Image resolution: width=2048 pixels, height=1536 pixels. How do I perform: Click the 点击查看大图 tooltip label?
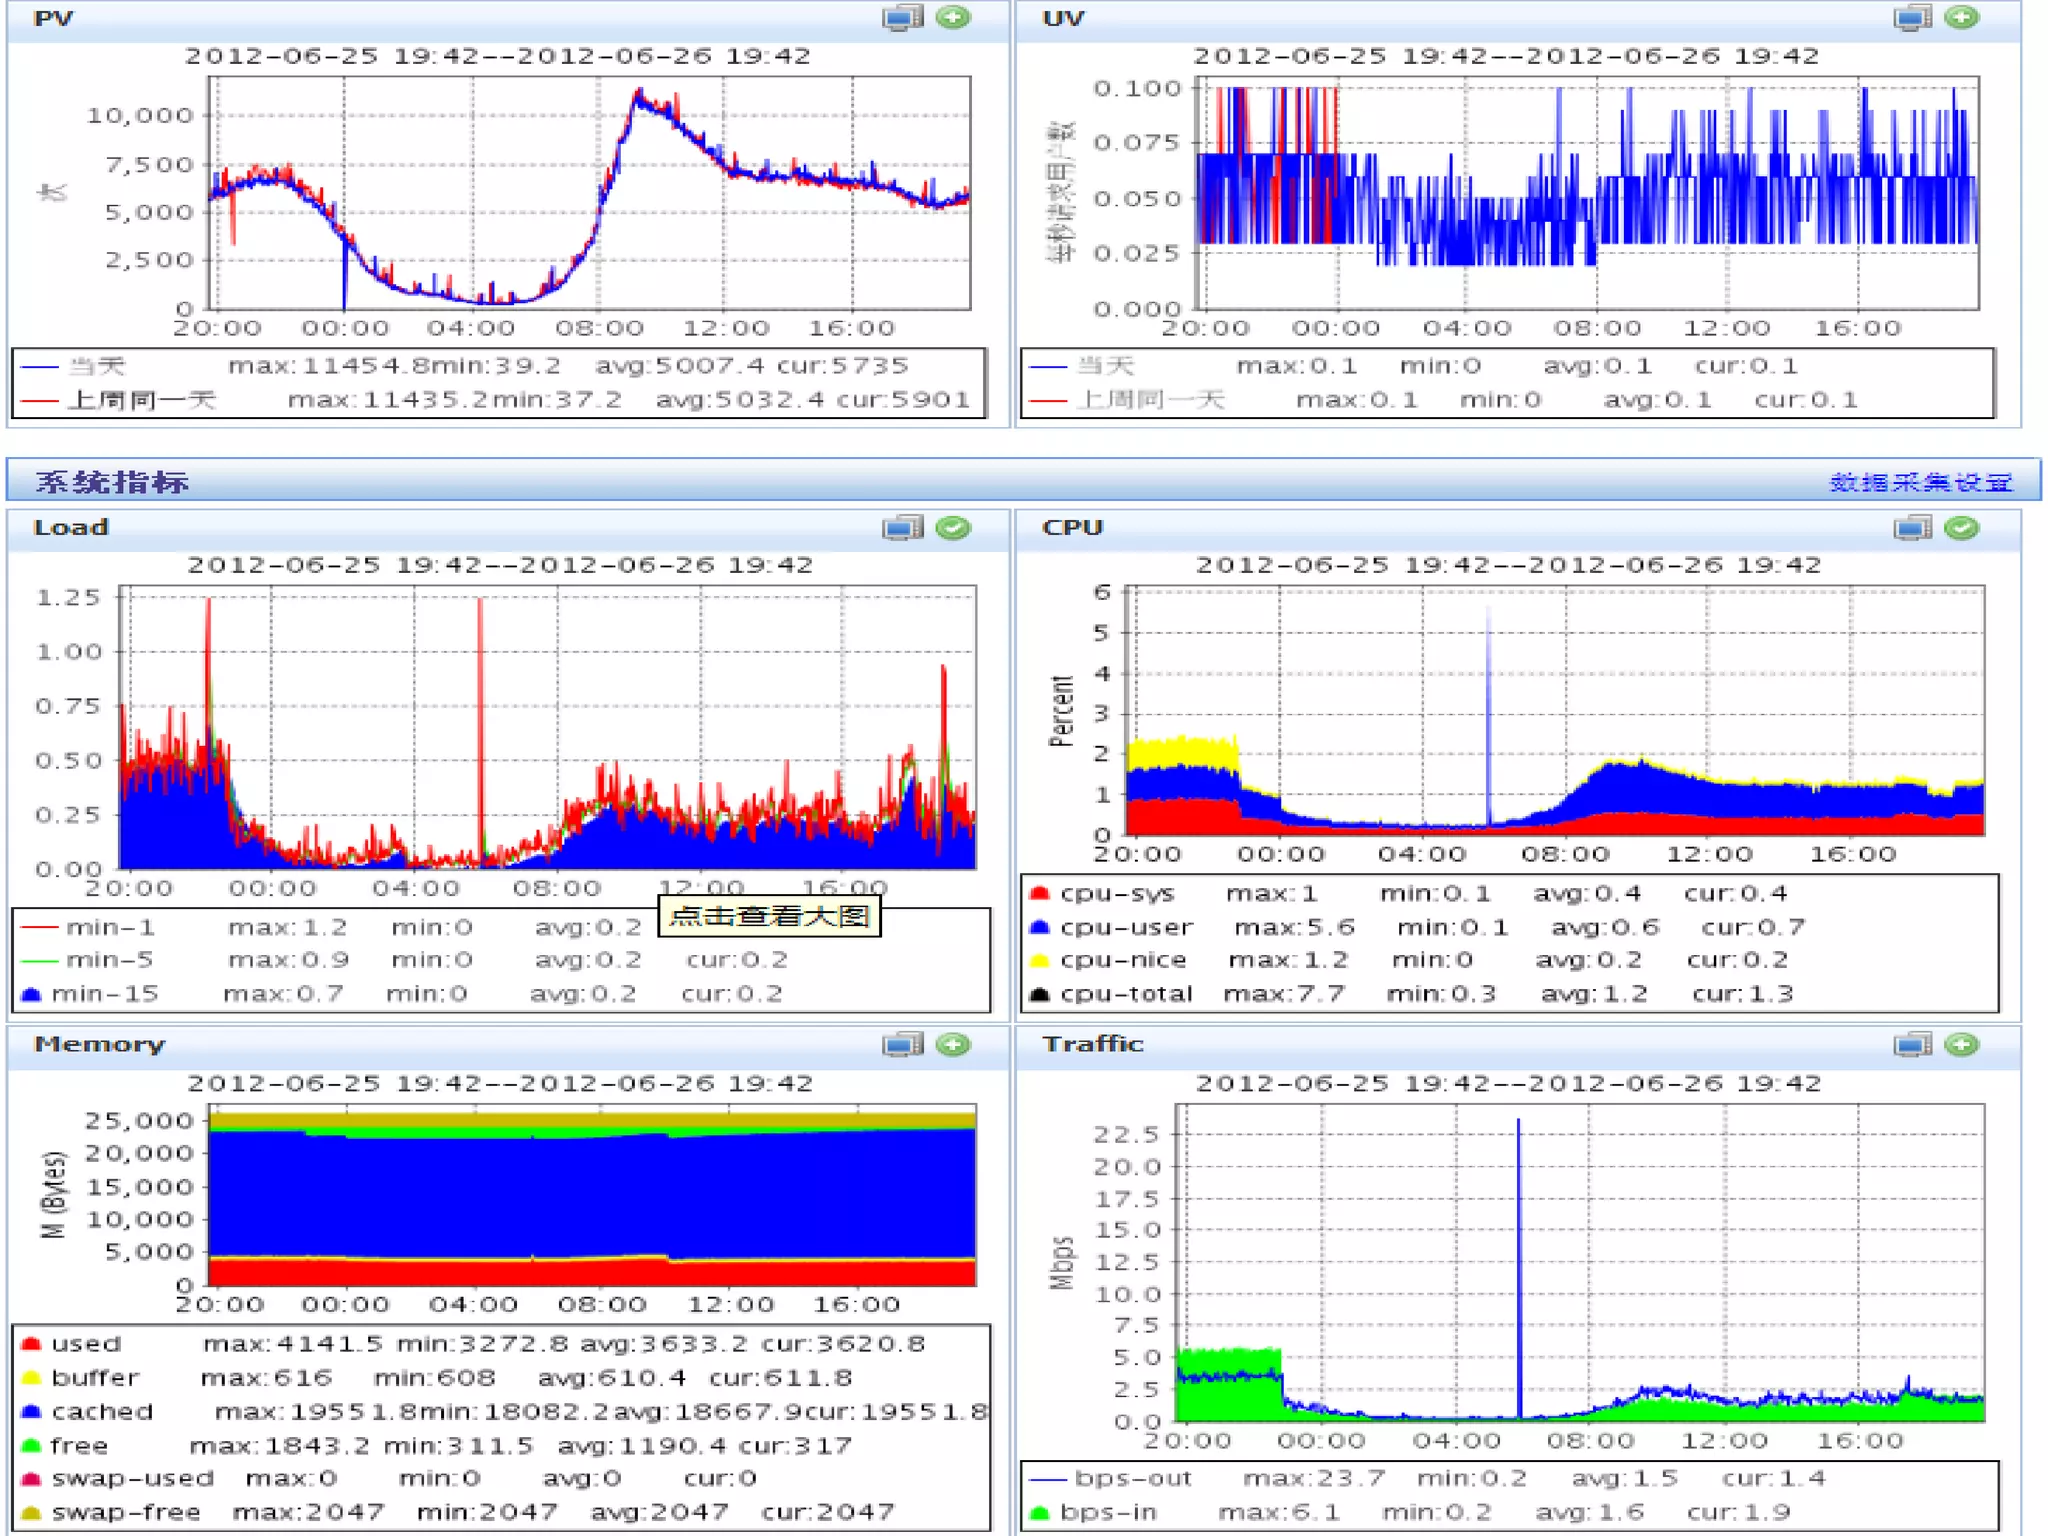pos(768,916)
